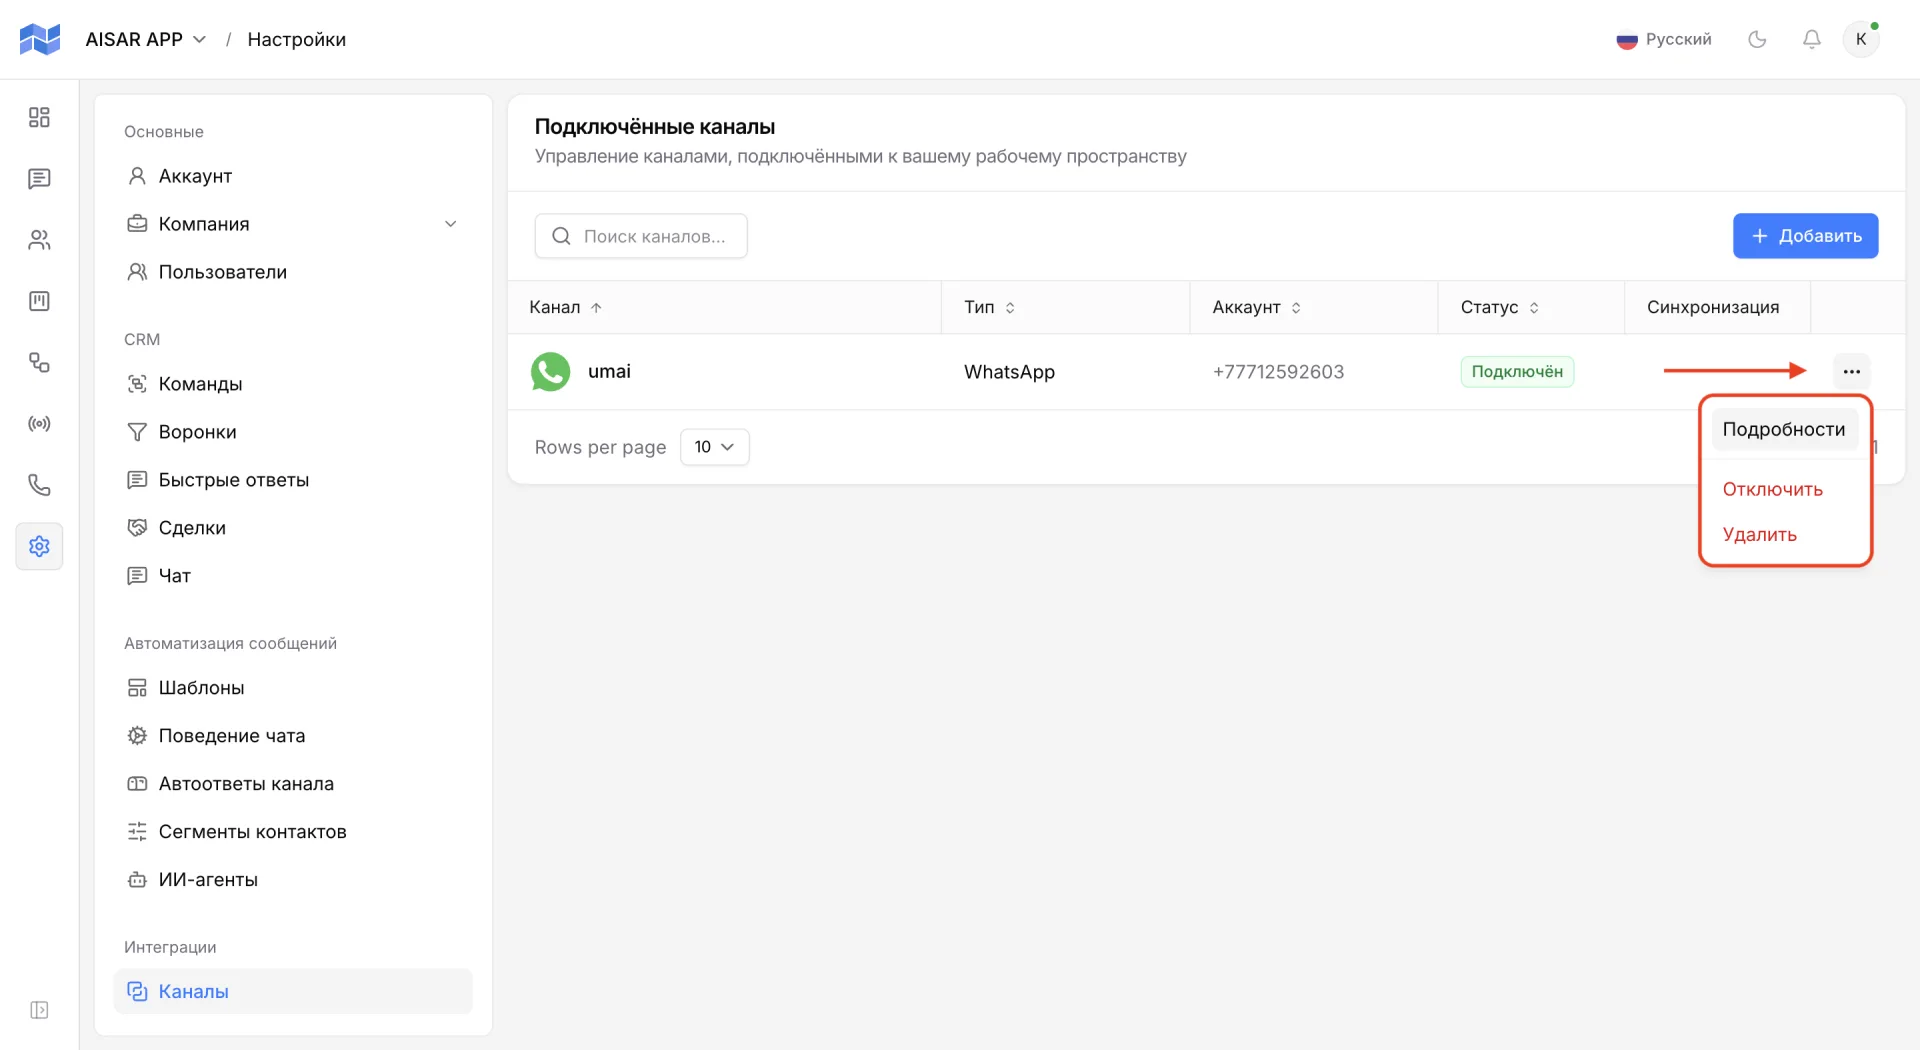Open the Rows per page dropdown
The height and width of the screenshot is (1050, 1920).
pyautogui.click(x=715, y=447)
